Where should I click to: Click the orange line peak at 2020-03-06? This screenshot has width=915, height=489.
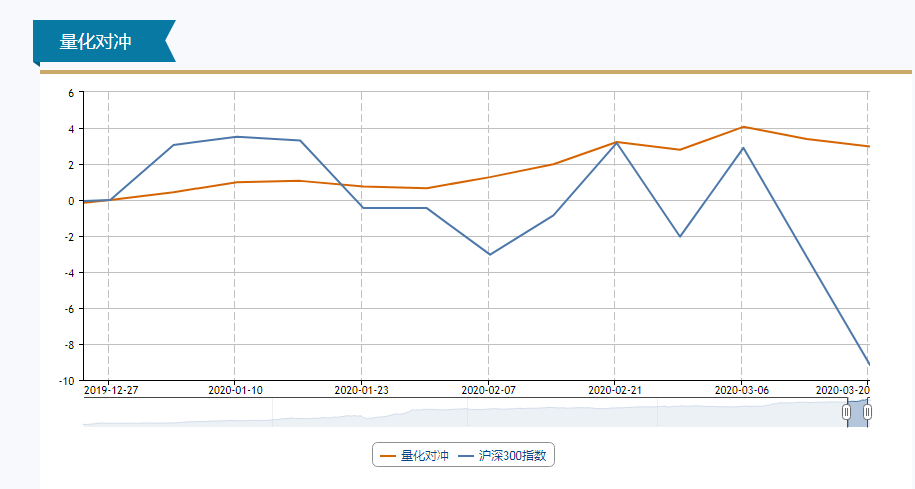click(x=742, y=127)
